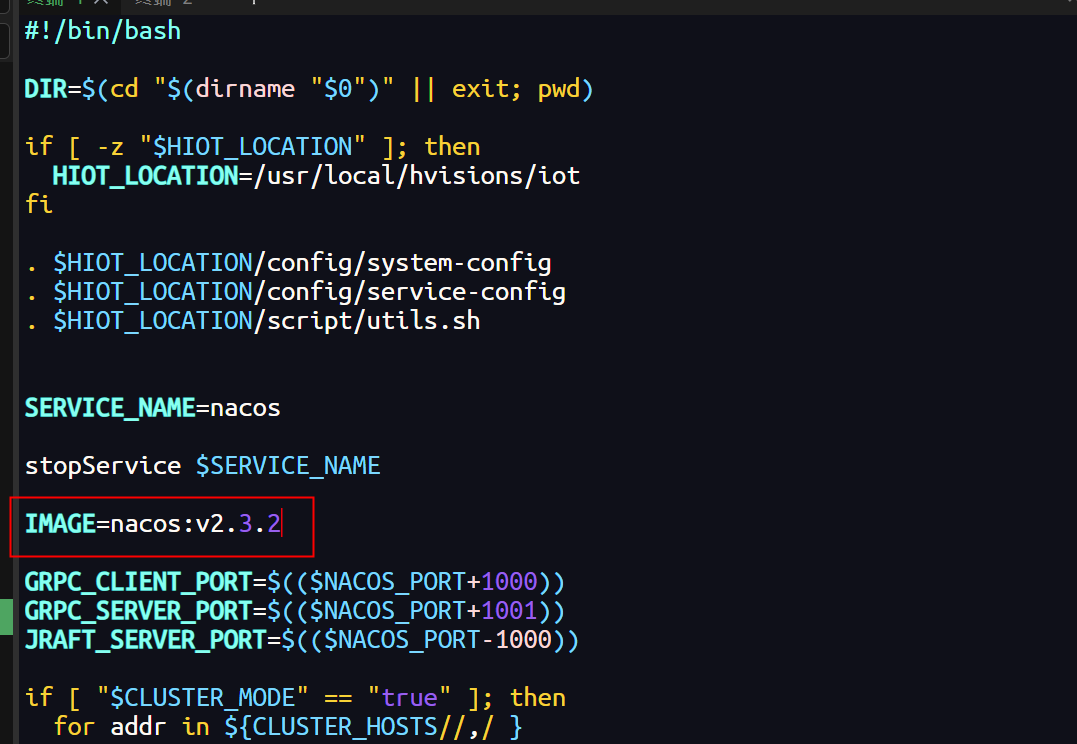Screen dimensions: 1077x744
Task: Click 'exit;' on the DIR line
Action: (486, 89)
